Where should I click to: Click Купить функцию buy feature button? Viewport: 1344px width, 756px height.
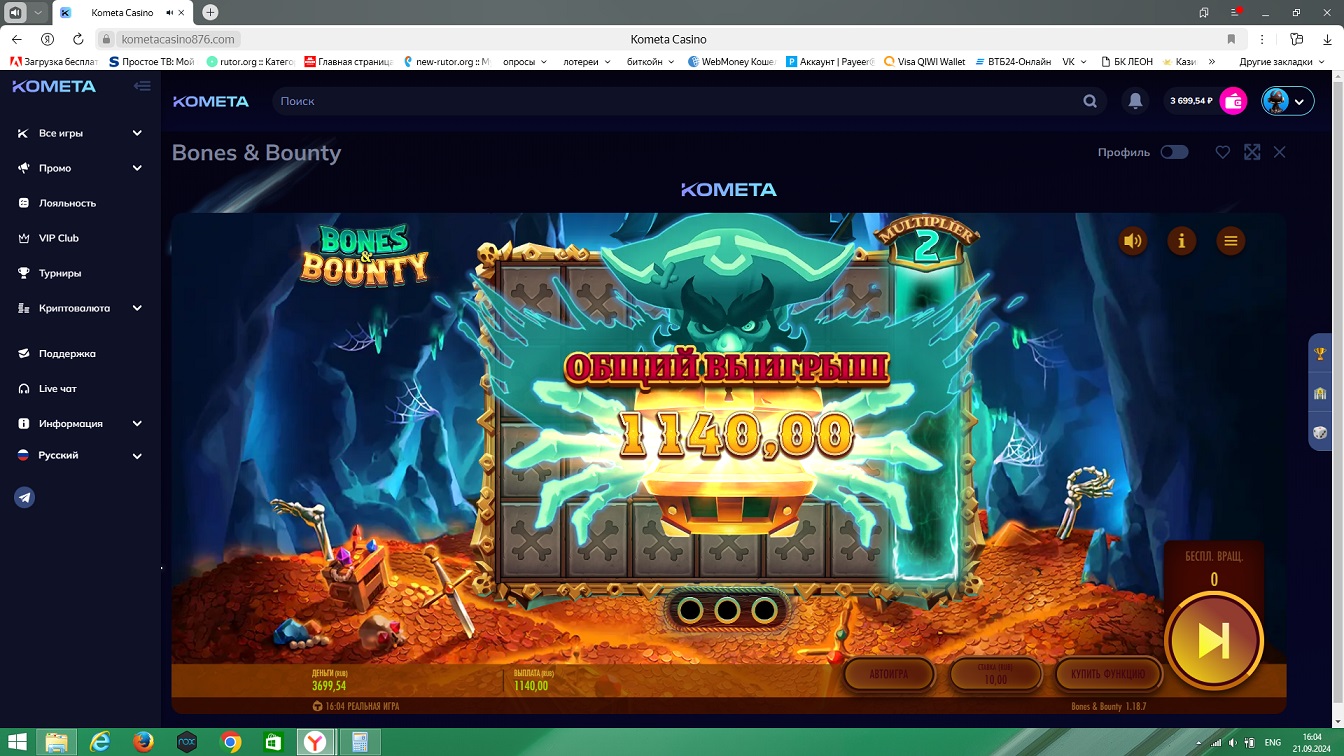pyautogui.click(x=1109, y=674)
